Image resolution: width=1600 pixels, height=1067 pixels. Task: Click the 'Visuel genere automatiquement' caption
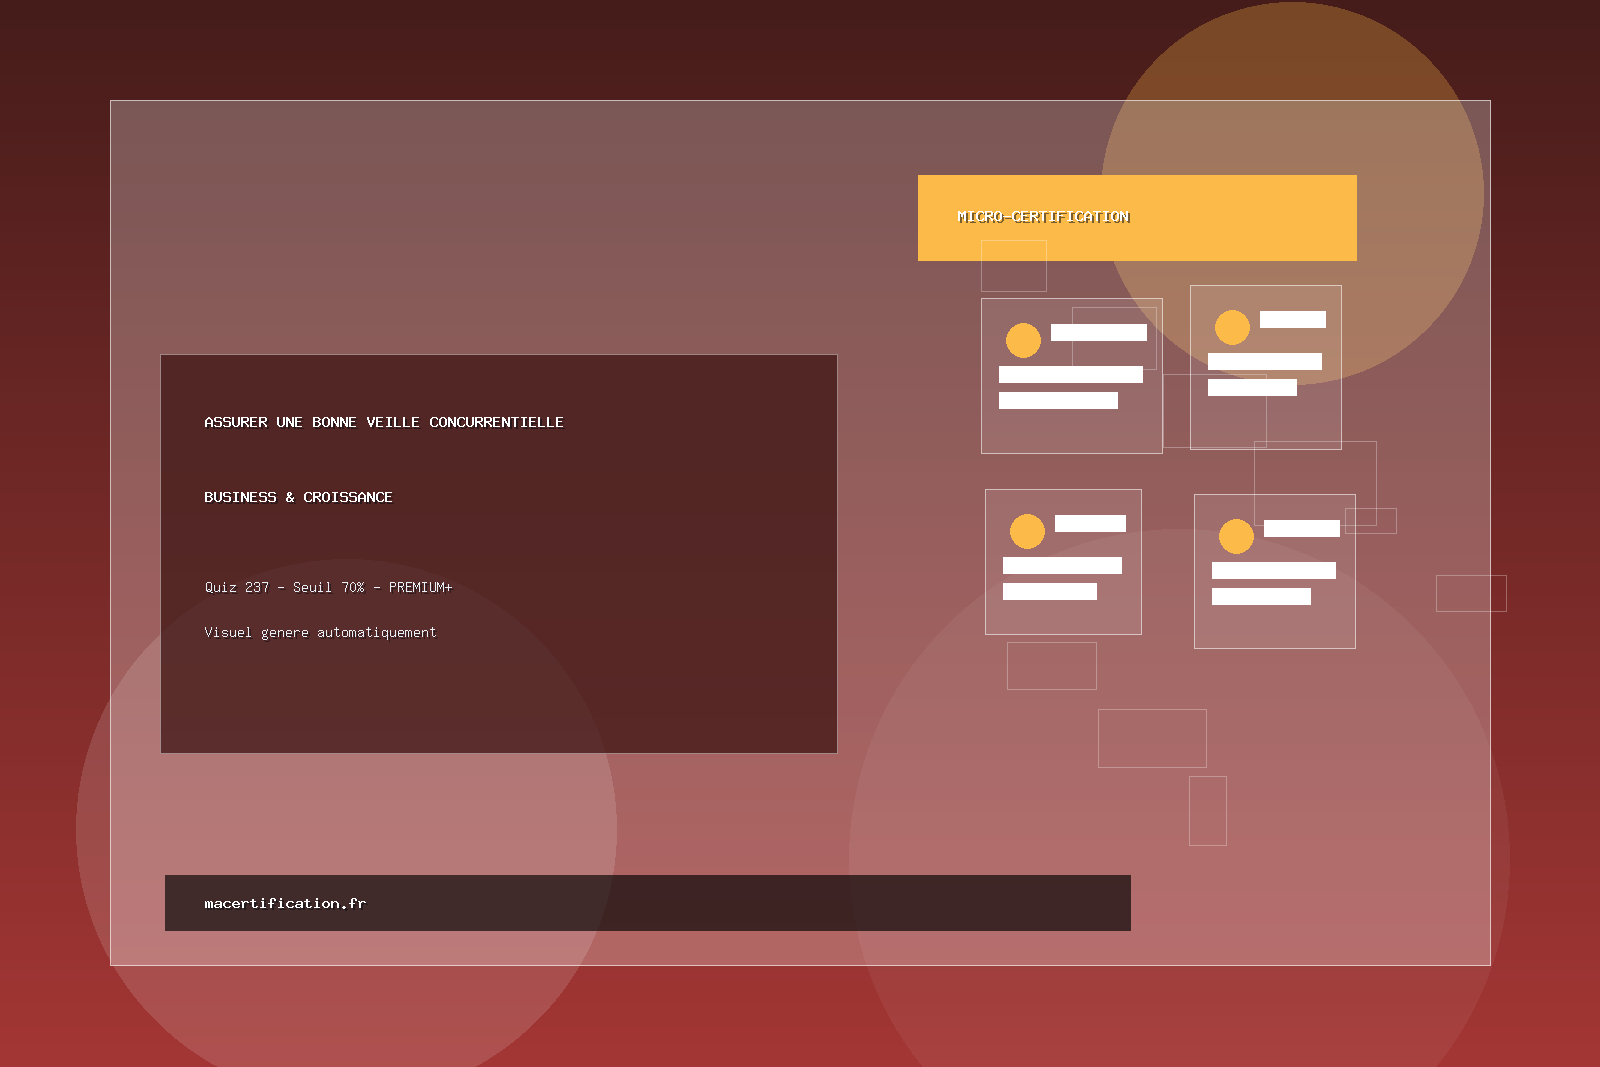(x=320, y=632)
